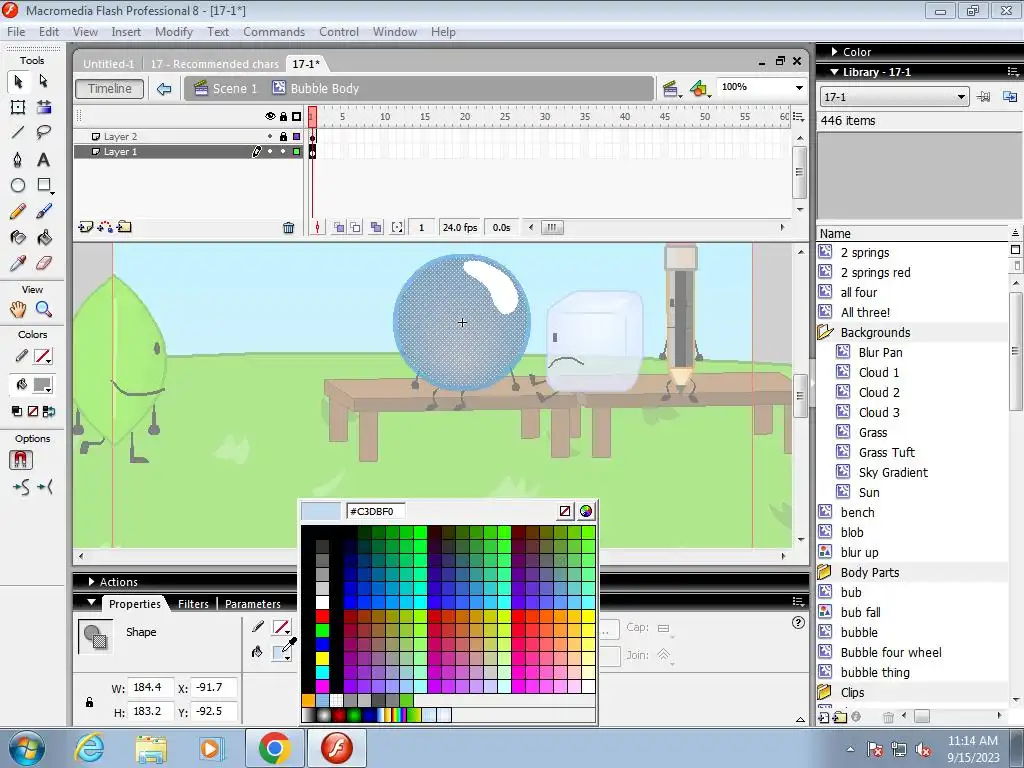
Task: Select the Pen tool
Action: [18, 159]
